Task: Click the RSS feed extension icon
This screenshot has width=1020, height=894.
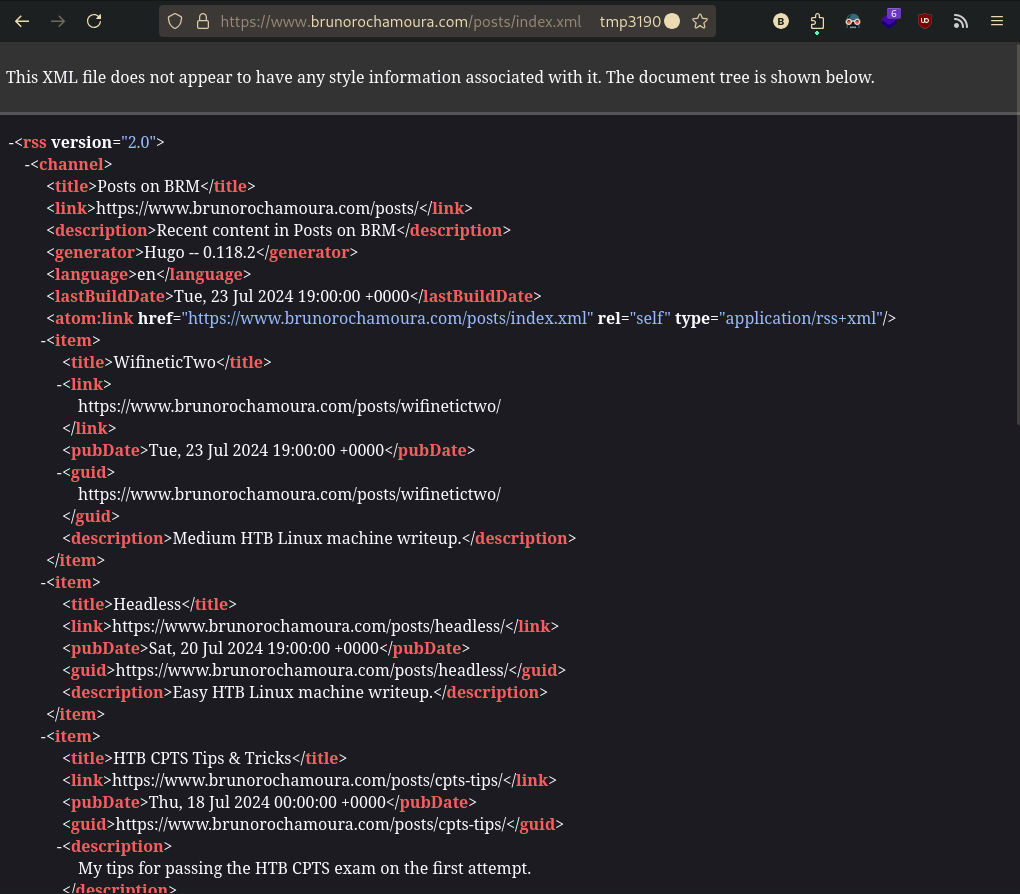Action: point(961,21)
